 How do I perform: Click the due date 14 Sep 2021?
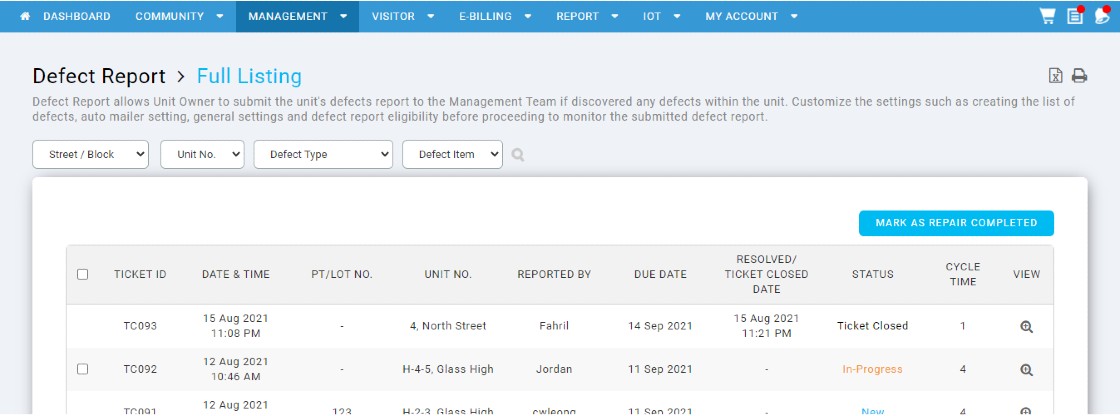point(660,326)
